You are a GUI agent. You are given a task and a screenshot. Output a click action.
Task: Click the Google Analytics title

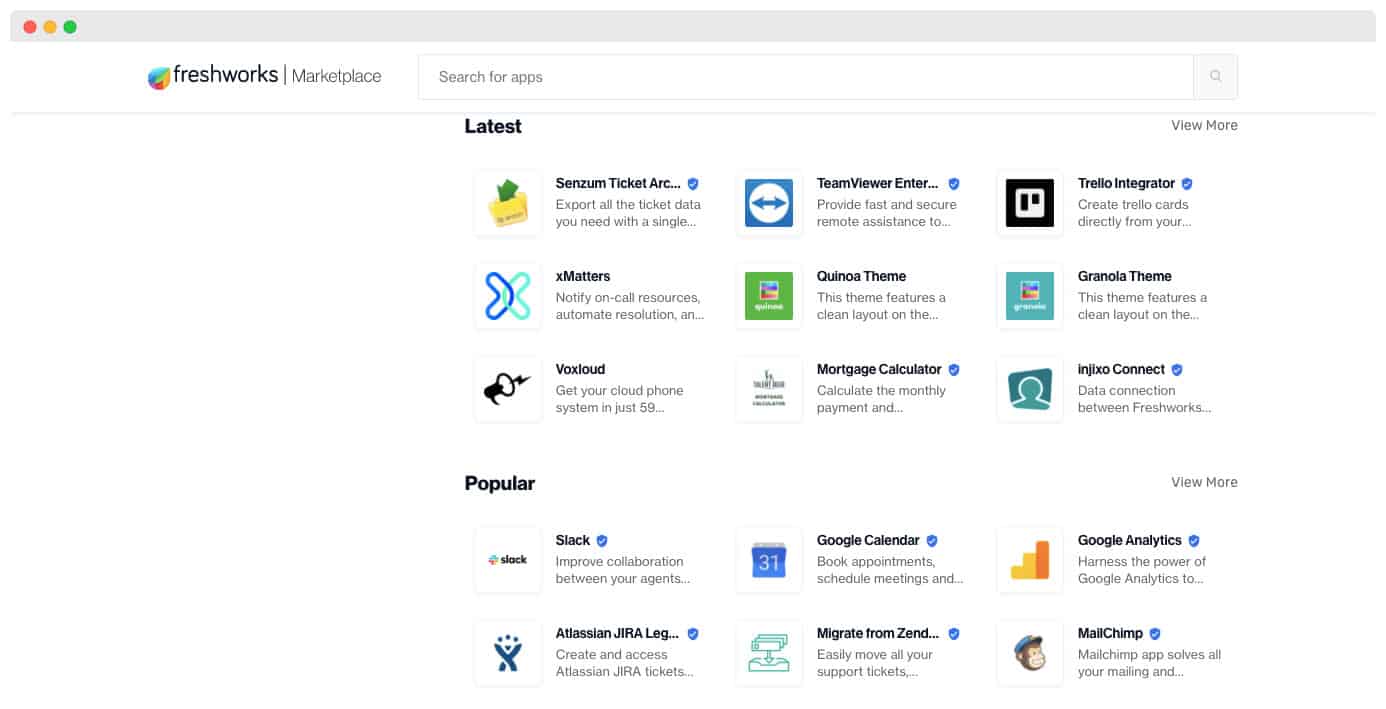pyautogui.click(x=1130, y=540)
